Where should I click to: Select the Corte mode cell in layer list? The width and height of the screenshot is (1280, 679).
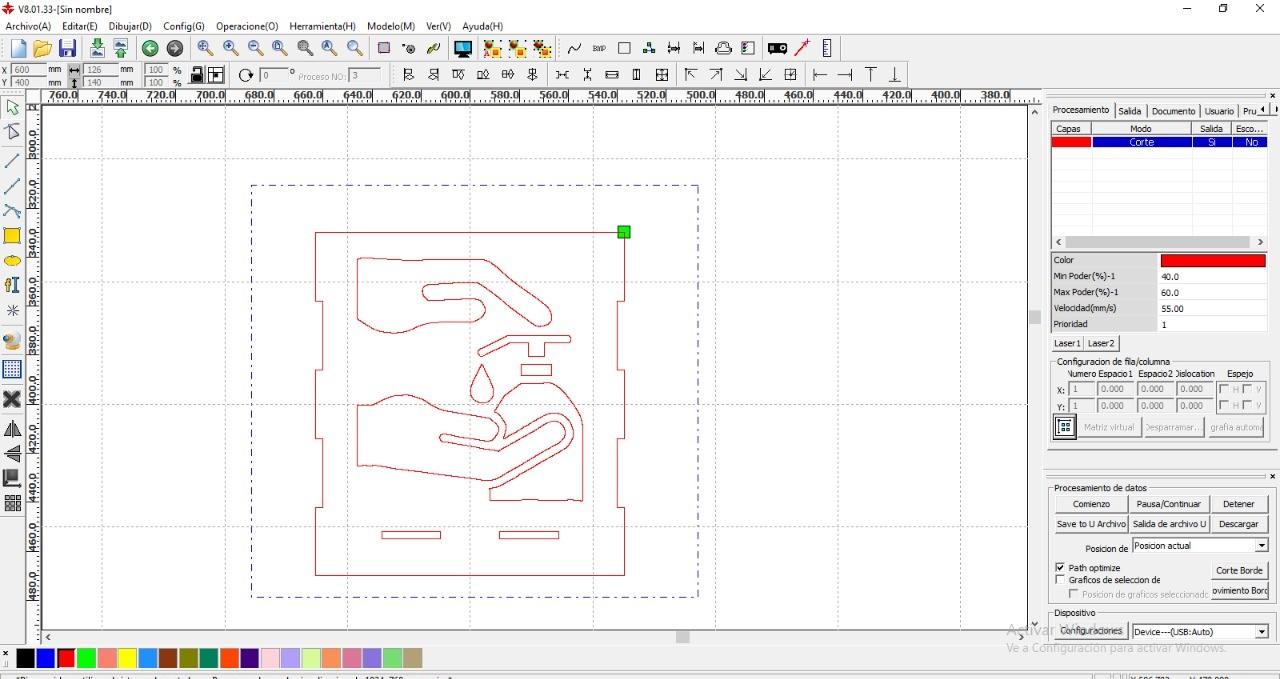[1141, 142]
